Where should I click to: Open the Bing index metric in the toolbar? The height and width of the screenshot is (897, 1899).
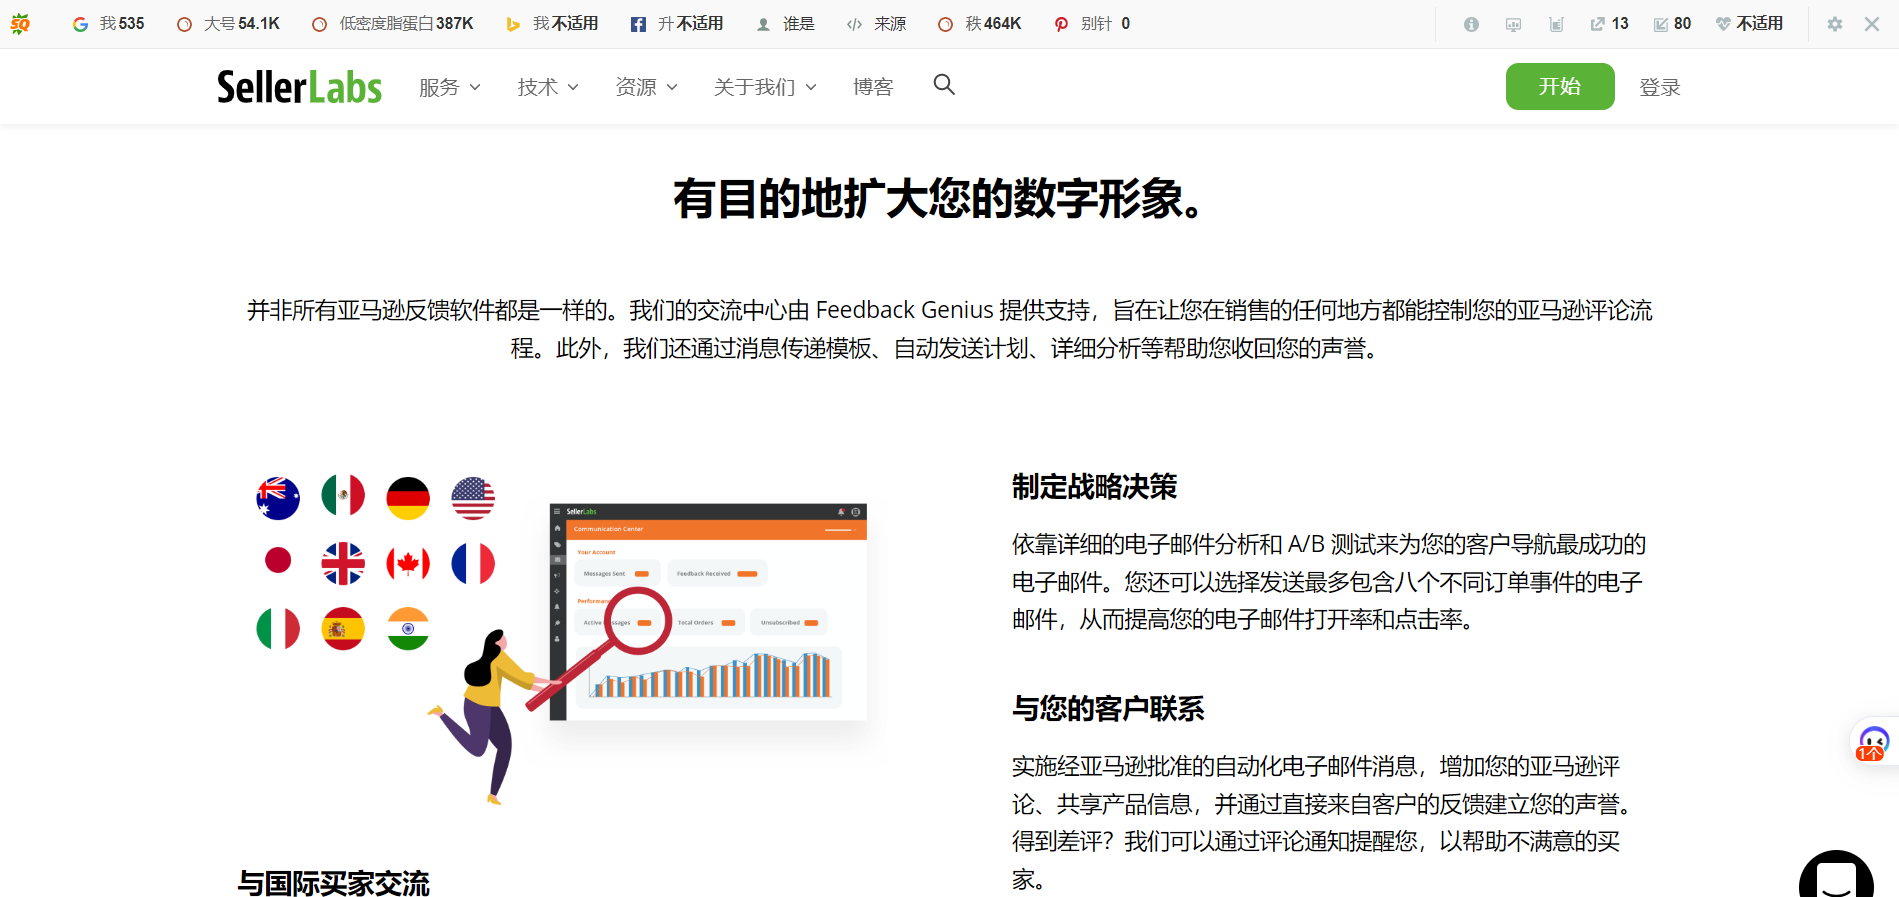(552, 24)
